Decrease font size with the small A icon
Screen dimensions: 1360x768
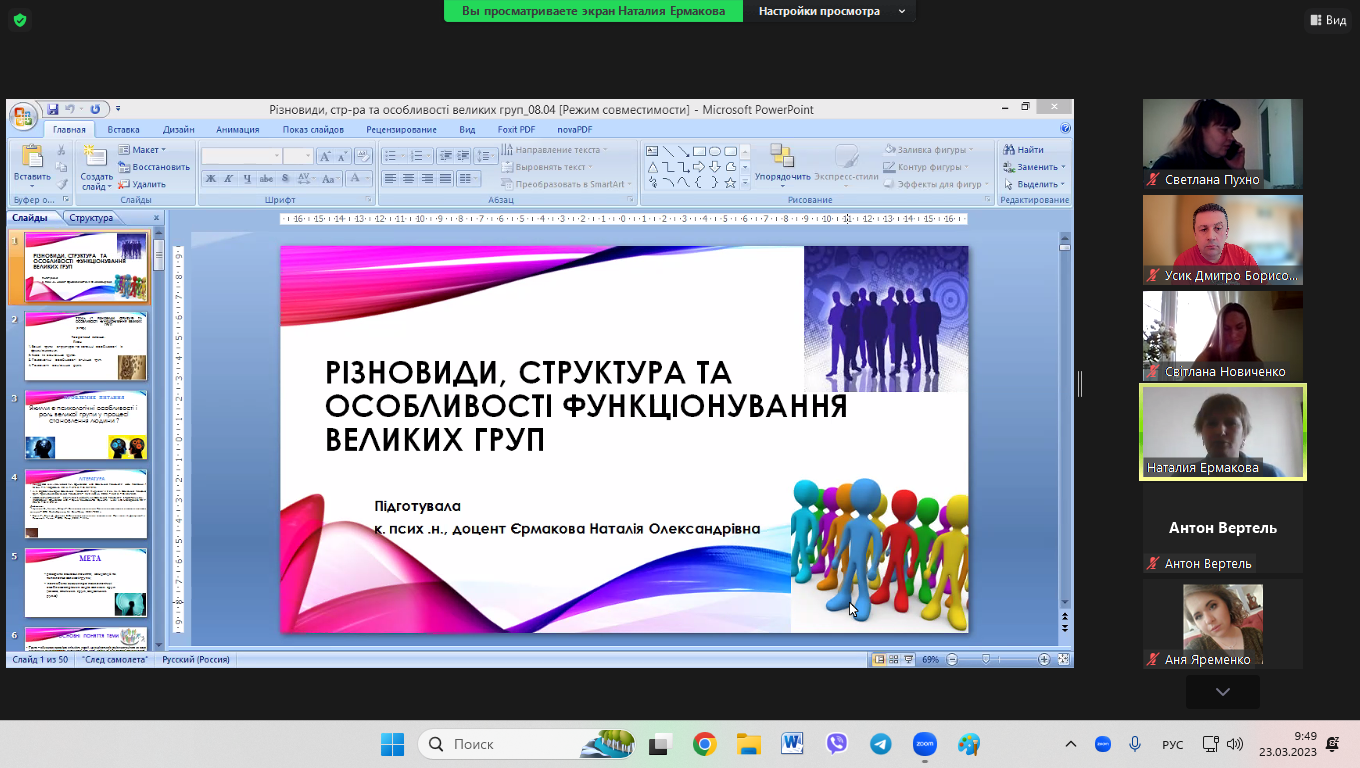pyautogui.click(x=343, y=156)
